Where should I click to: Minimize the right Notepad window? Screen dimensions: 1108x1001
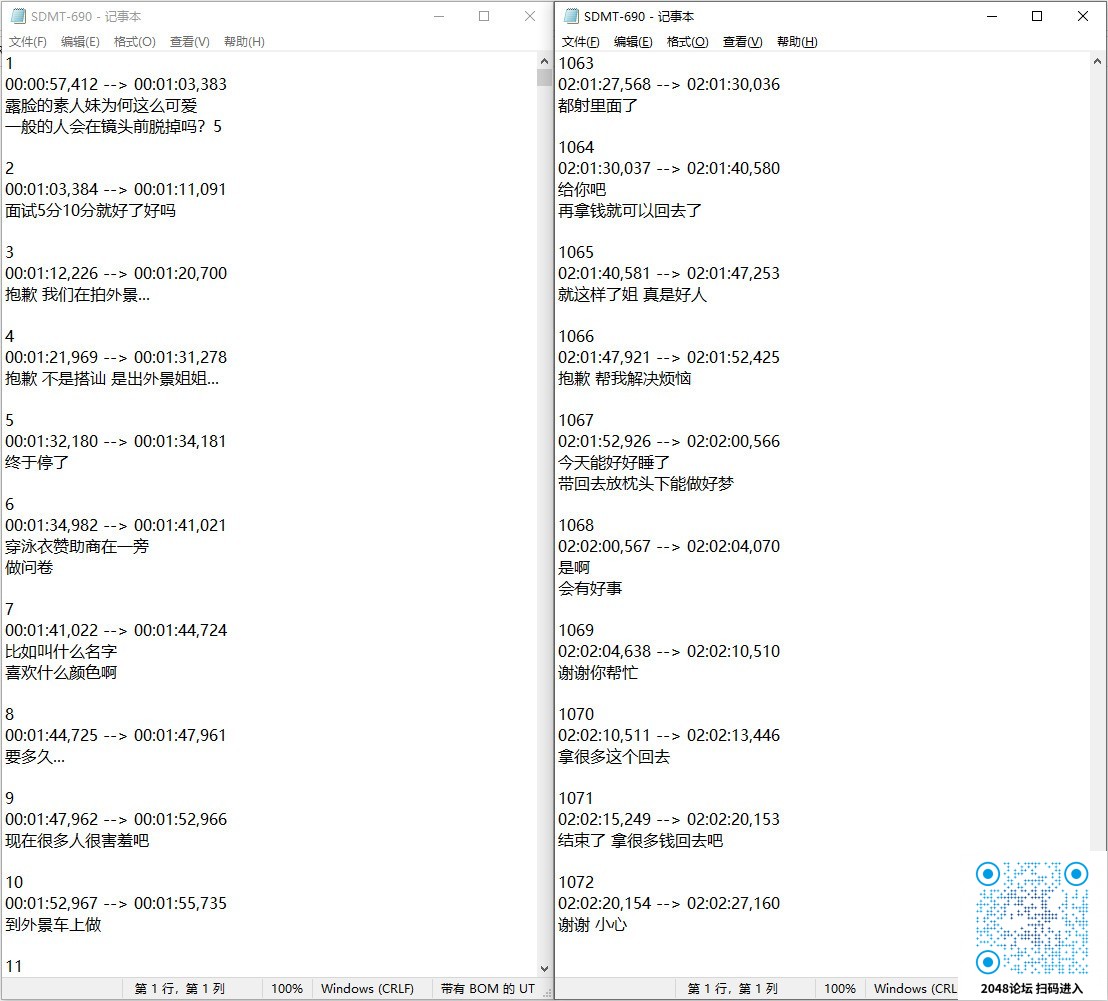pos(991,16)
